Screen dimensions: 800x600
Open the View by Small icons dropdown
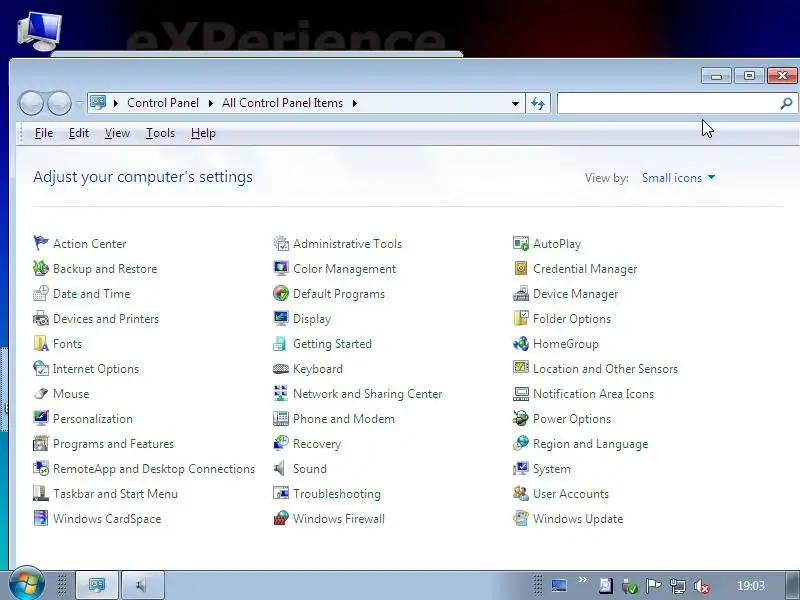(678, 178)
